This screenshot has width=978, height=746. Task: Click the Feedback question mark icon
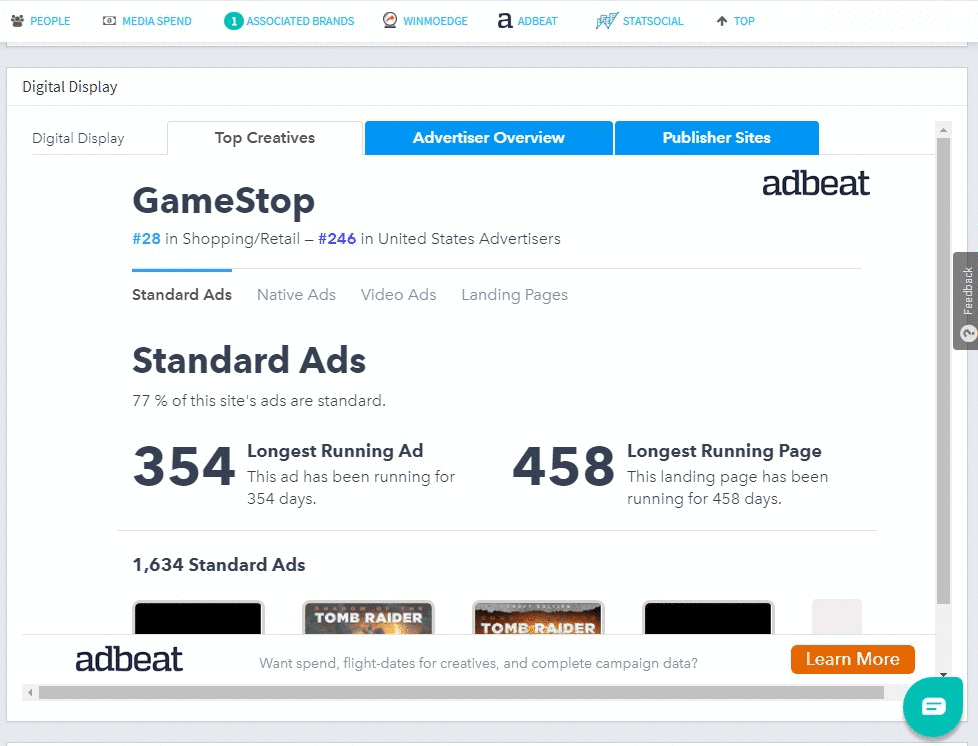pyautogui.click(x=968, y=333)
